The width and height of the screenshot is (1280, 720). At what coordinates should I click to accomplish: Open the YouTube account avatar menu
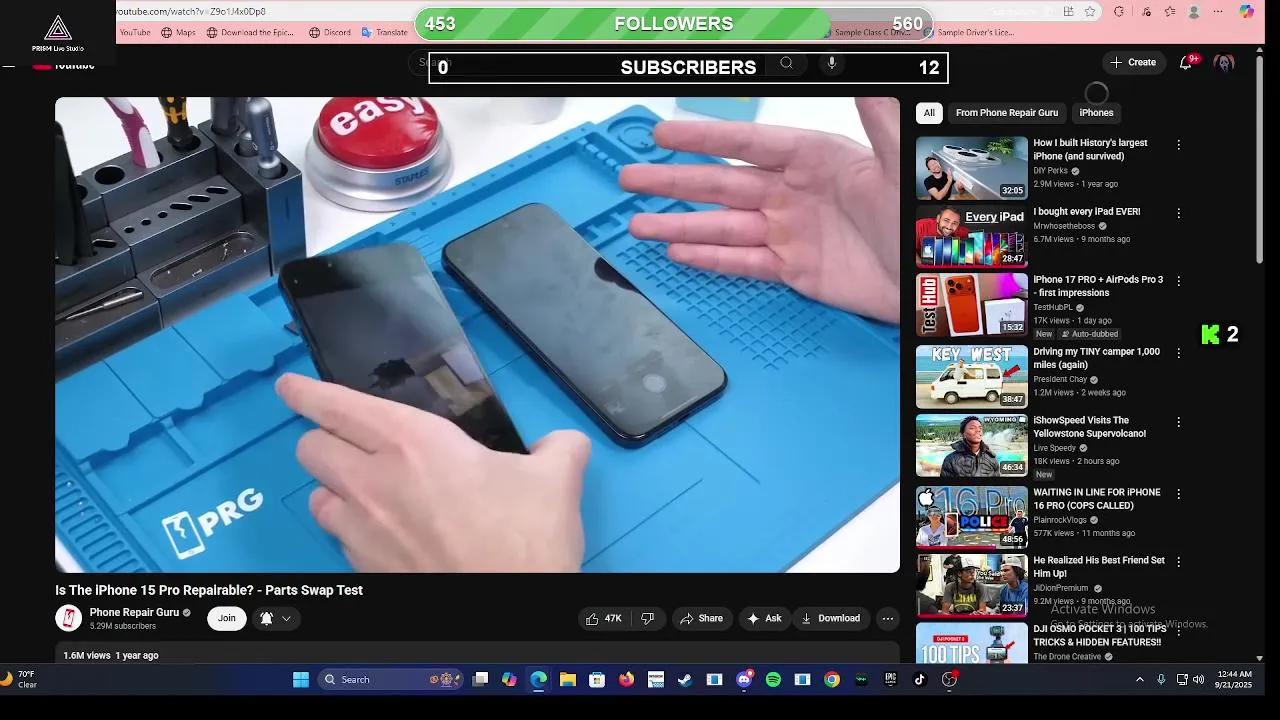point(1224,62)
